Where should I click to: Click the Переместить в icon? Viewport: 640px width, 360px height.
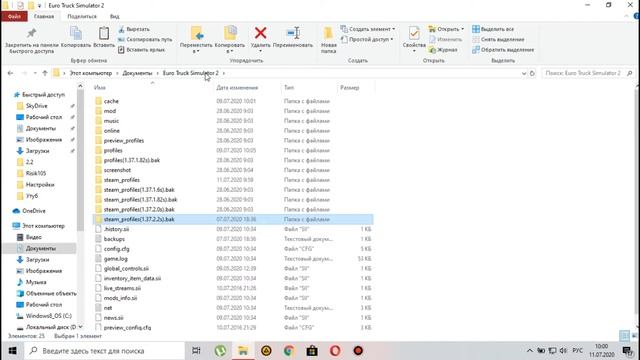click(x=196, y=33)
